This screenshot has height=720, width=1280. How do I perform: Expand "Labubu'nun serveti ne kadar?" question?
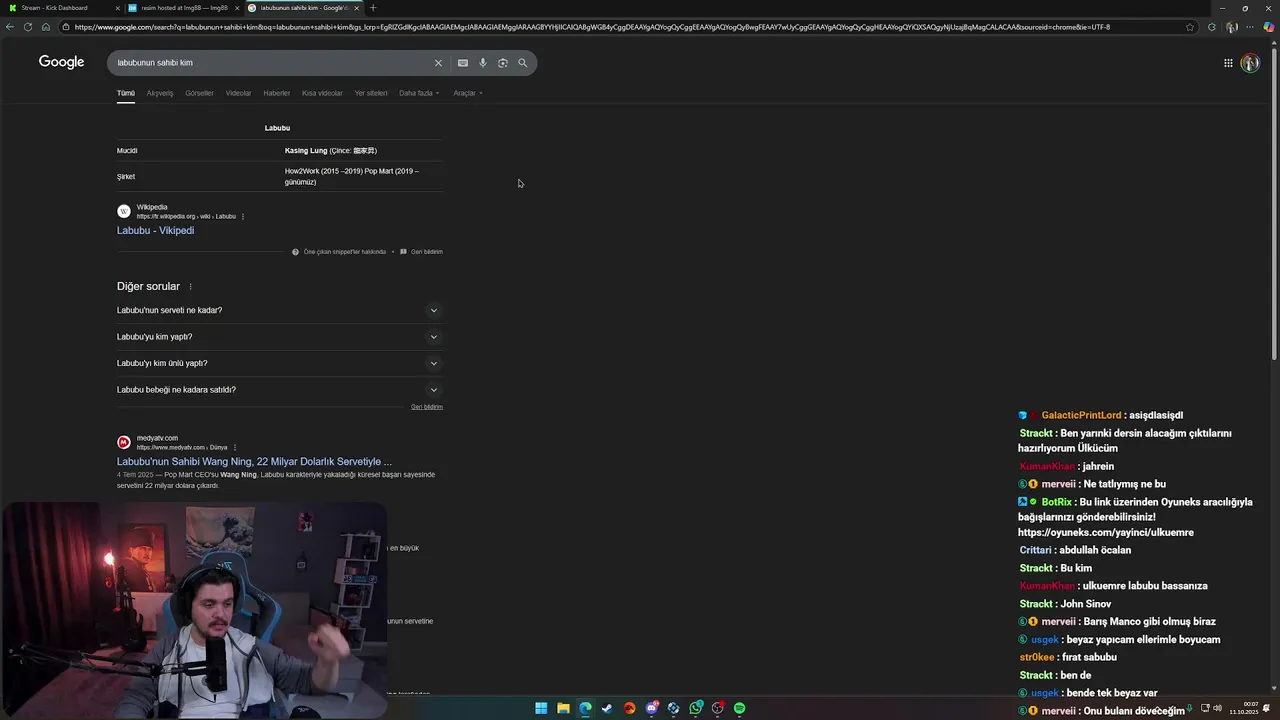[x=279, y=310]
